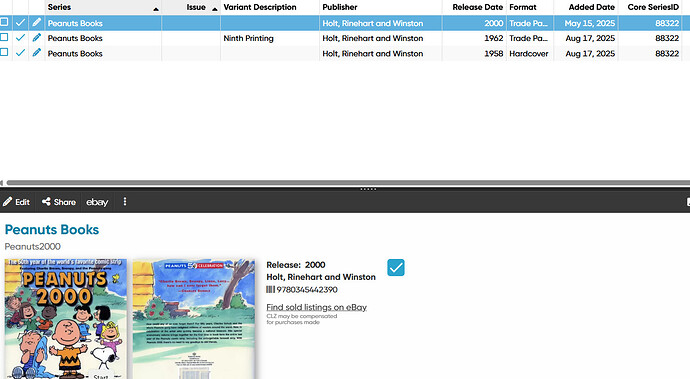Click the pencil edit icon for the 1962 row
Image resolution: width=690 pixels, height=379 pixels.
(x=37, y=38)
